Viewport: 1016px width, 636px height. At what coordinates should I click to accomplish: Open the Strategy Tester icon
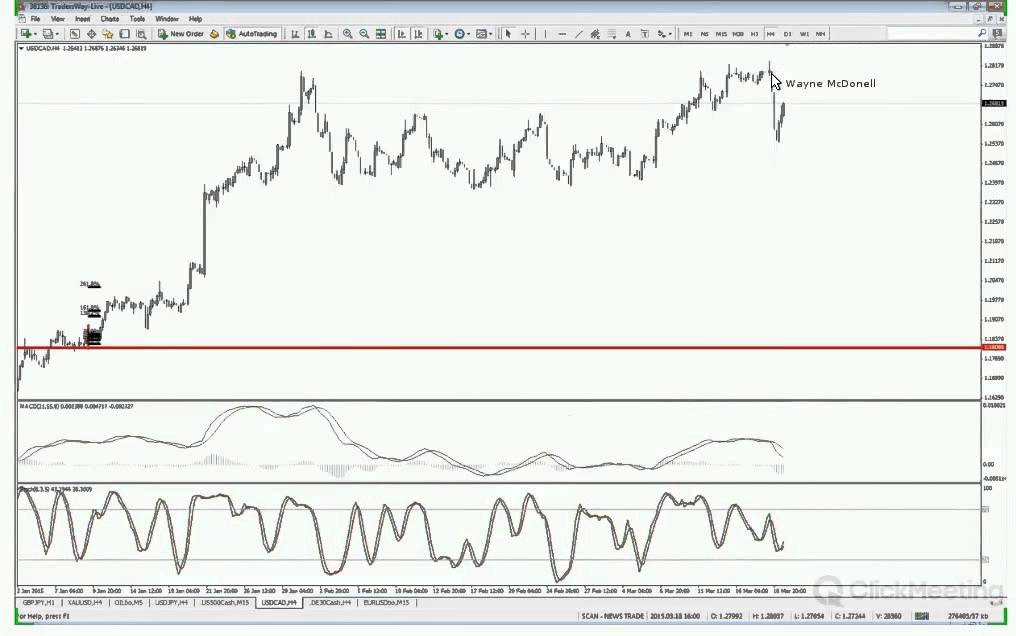(x=141, y=34)
